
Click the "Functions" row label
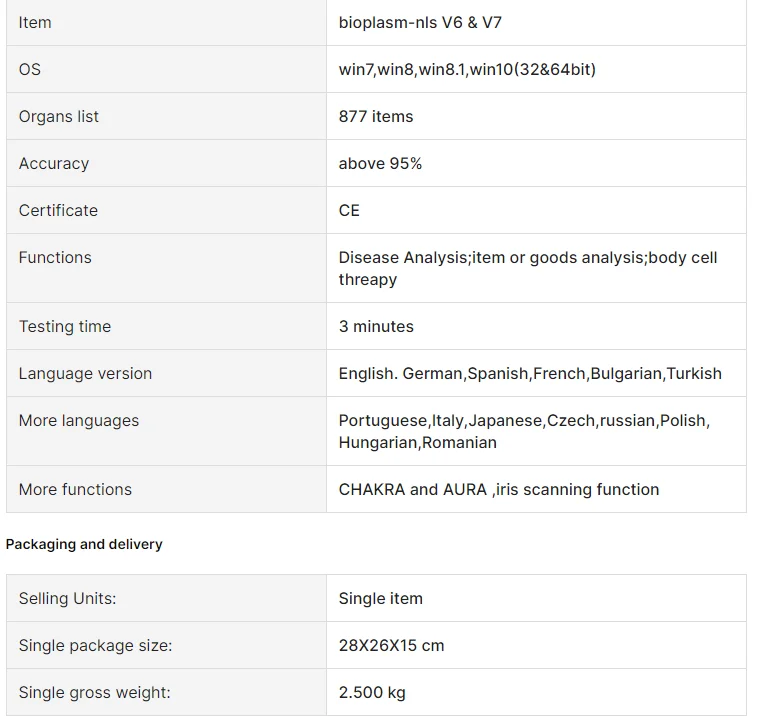[x=55, y=257]
